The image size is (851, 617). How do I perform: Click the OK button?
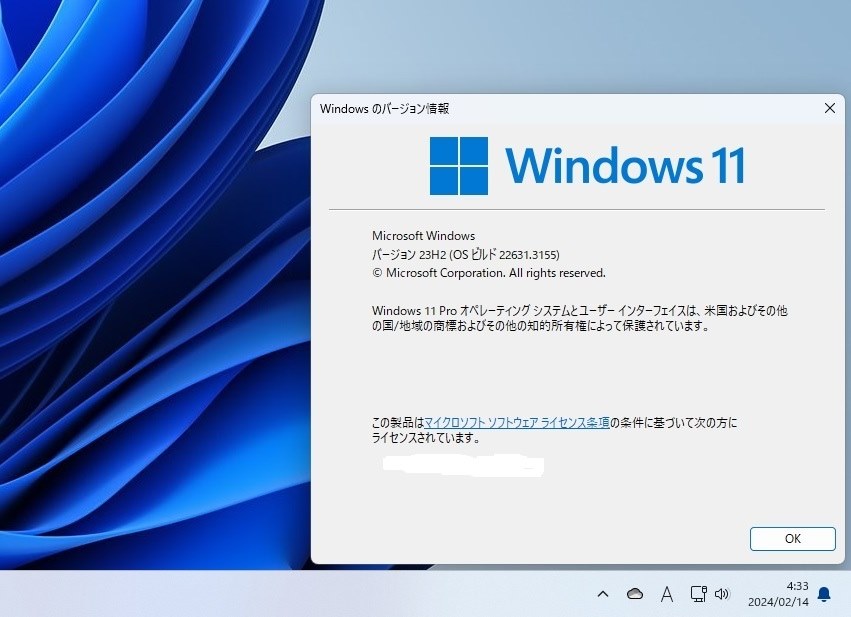click(x=791, y=539)
